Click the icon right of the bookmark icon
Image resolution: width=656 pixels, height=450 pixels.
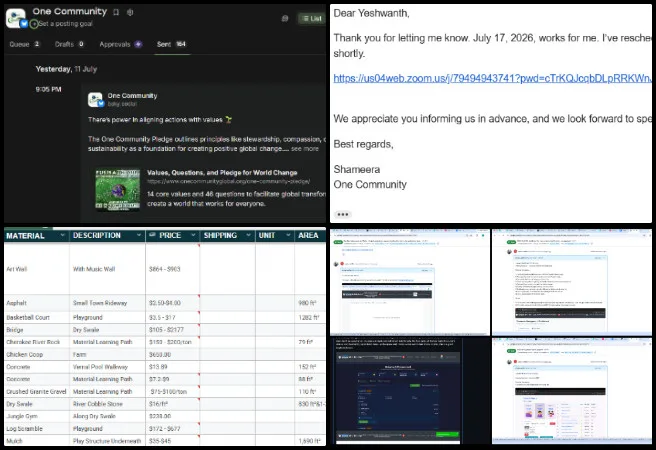click(x=130, y=12)
